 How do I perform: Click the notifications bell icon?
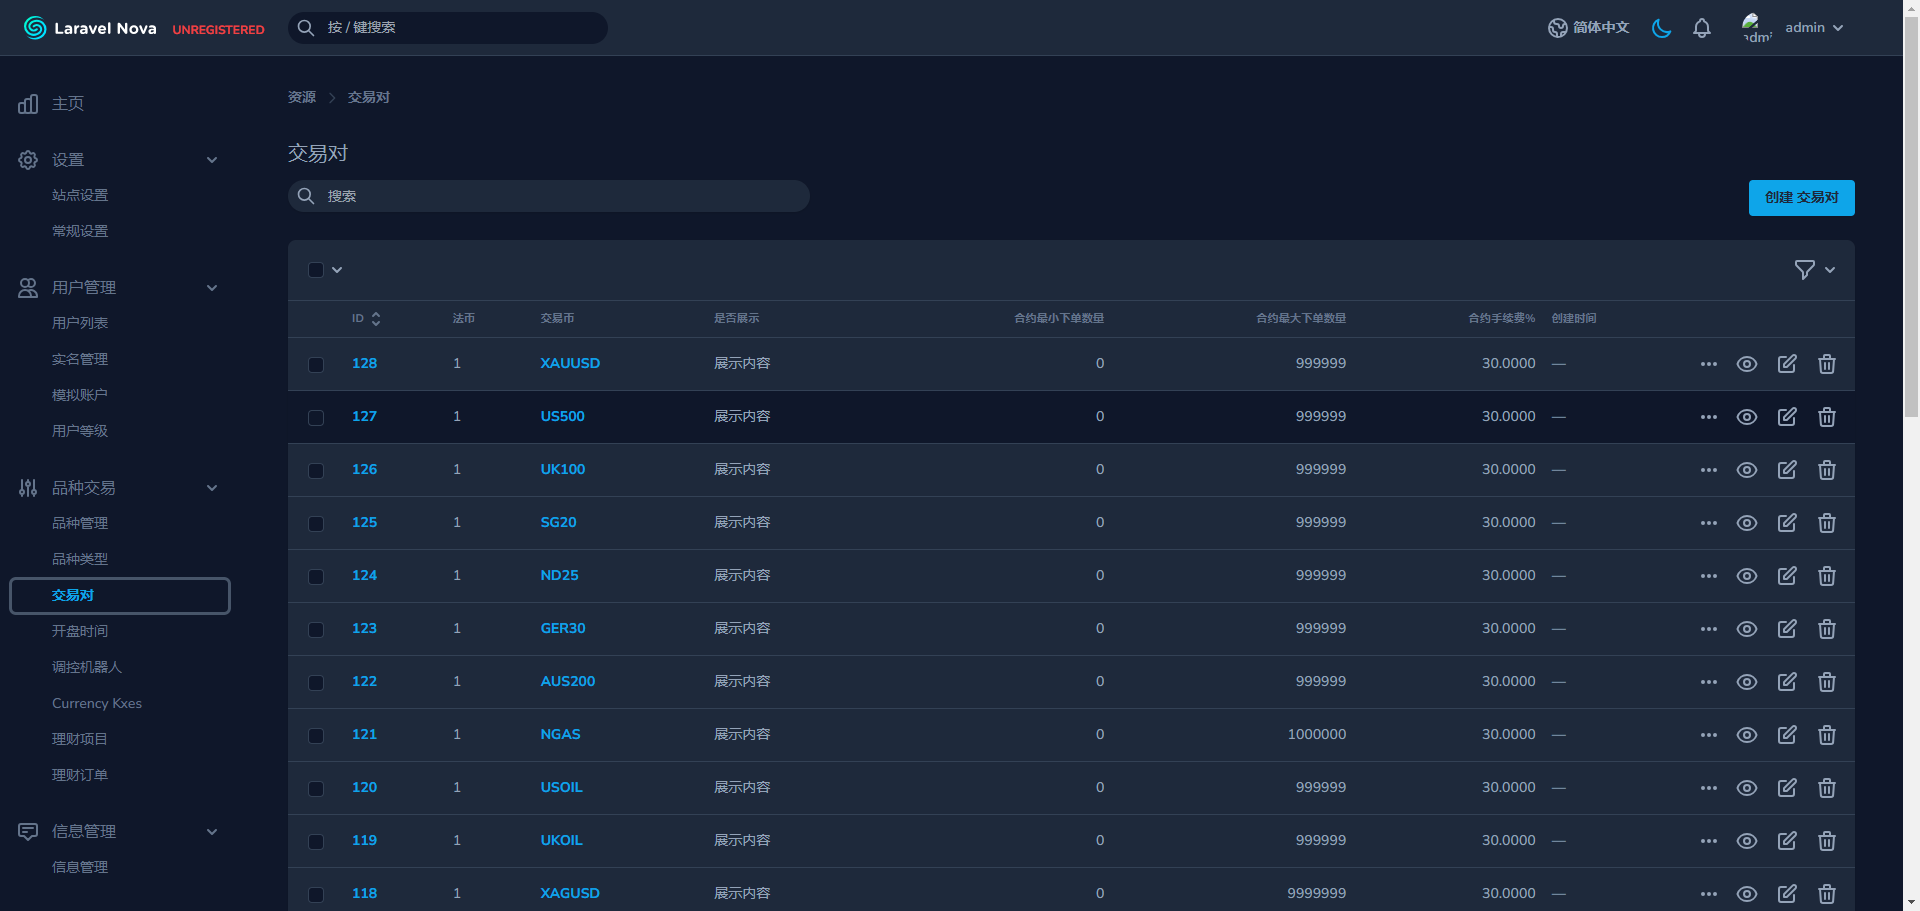click(1701, 28)
